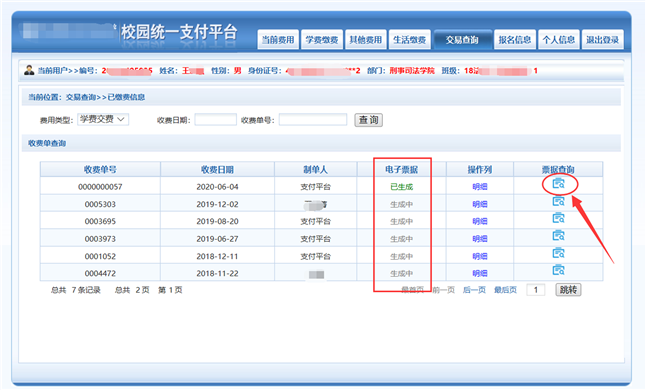Open the 当前费用 tab

tap(278, 40)
